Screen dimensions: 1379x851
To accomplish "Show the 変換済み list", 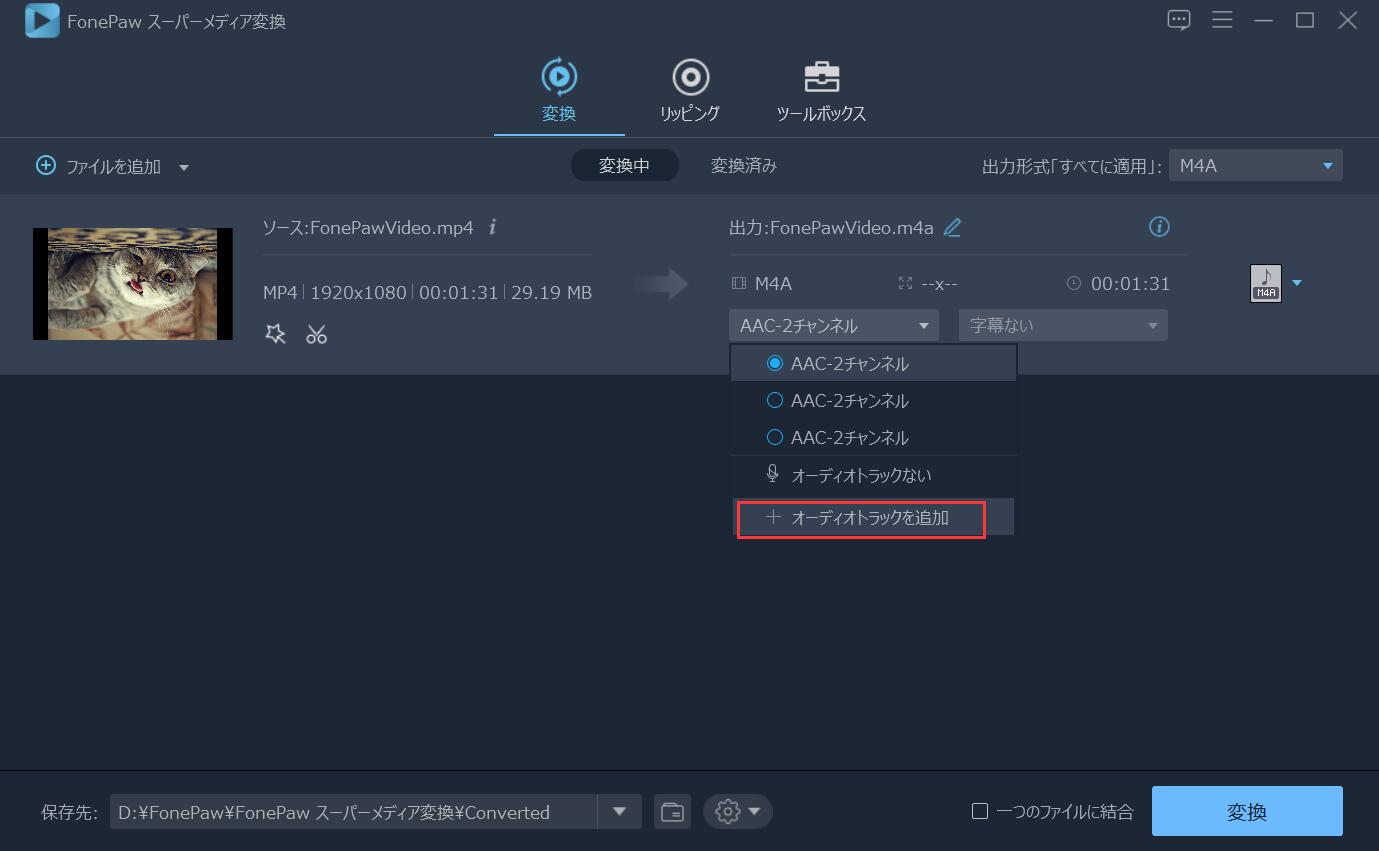I will click(x=743, y=166).
